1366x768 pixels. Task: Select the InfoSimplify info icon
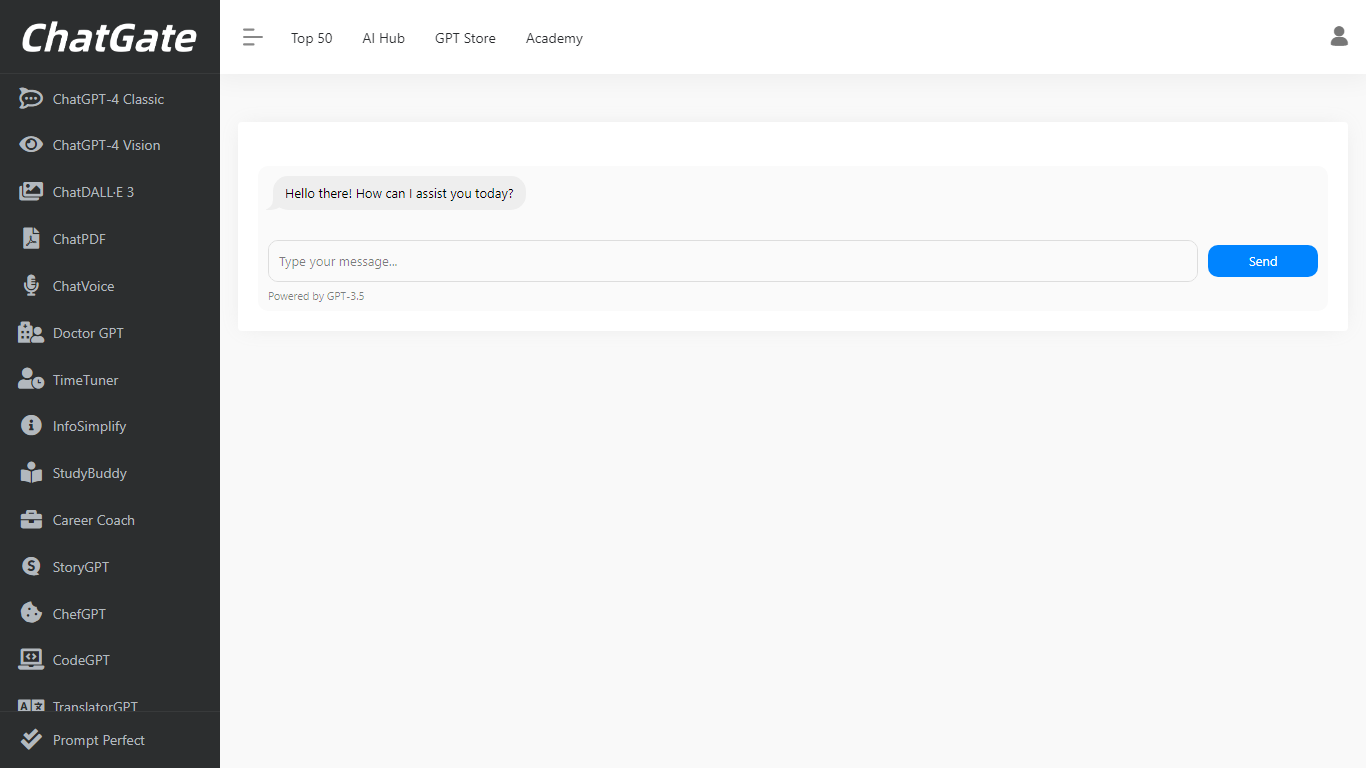pos(31,426)
